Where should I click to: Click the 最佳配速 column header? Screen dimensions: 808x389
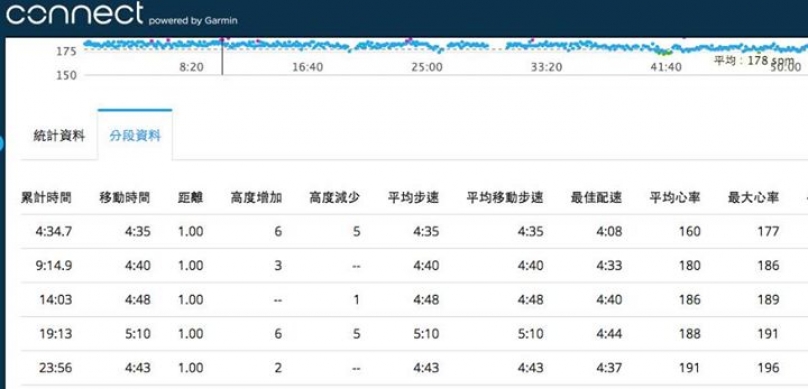click(597, 197)
